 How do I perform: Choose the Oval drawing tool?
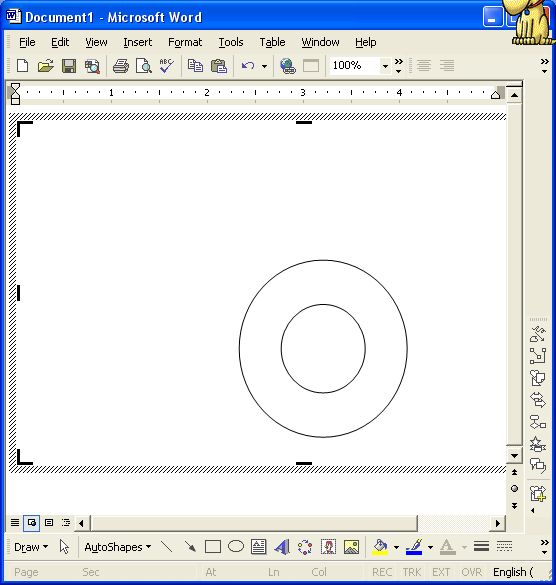tap(236, 547)
